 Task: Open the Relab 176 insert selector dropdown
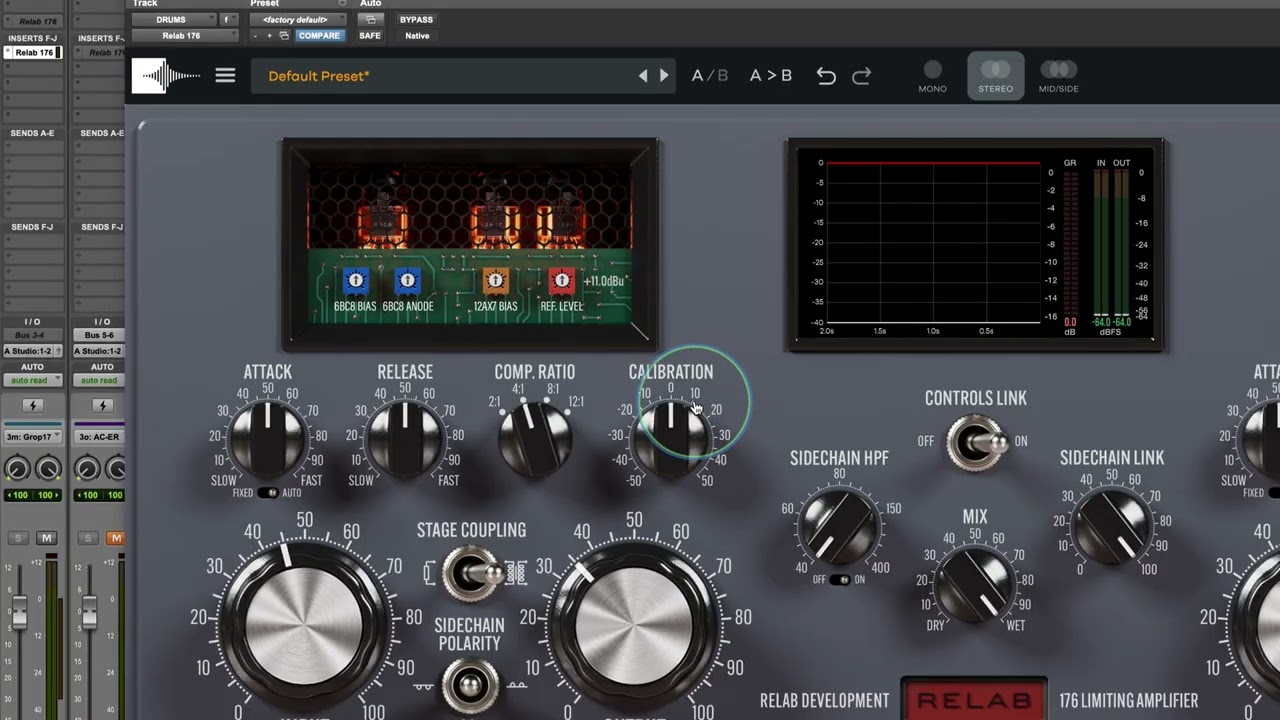click(x=185, y=35)
